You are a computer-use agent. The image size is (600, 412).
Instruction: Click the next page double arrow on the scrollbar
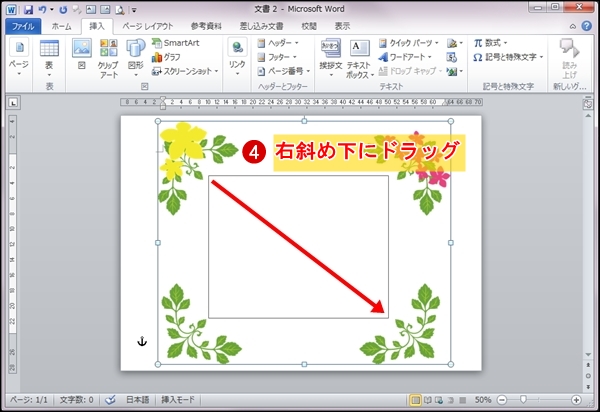(x=588, y=387)
